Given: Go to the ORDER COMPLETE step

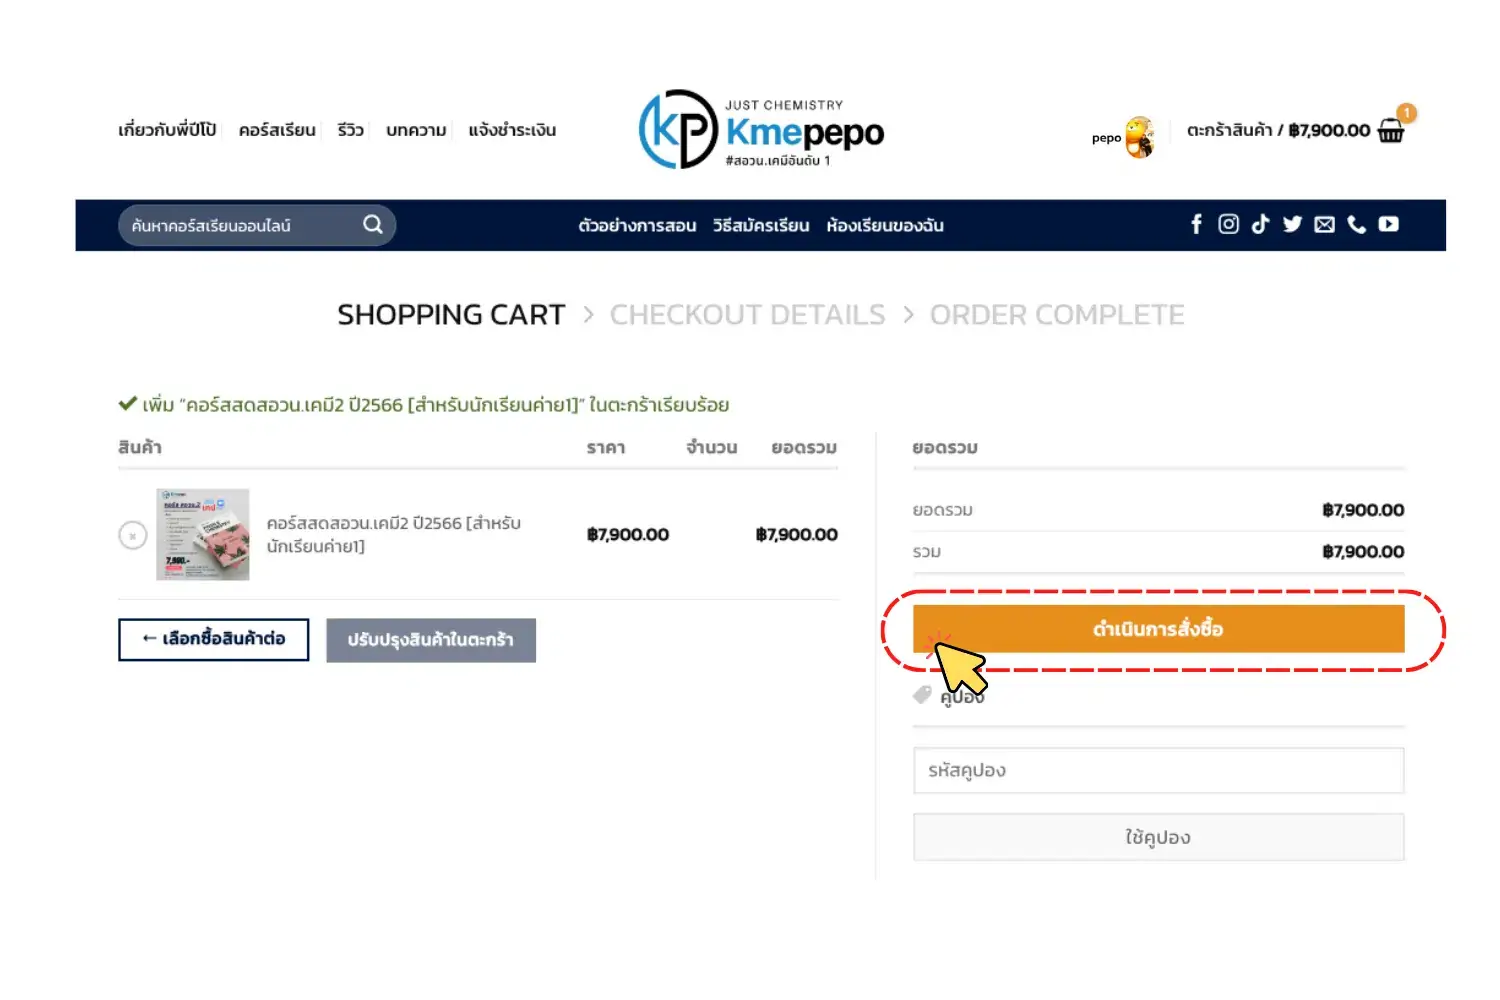Looking at the screenshot, I should tap(1057, 315).
